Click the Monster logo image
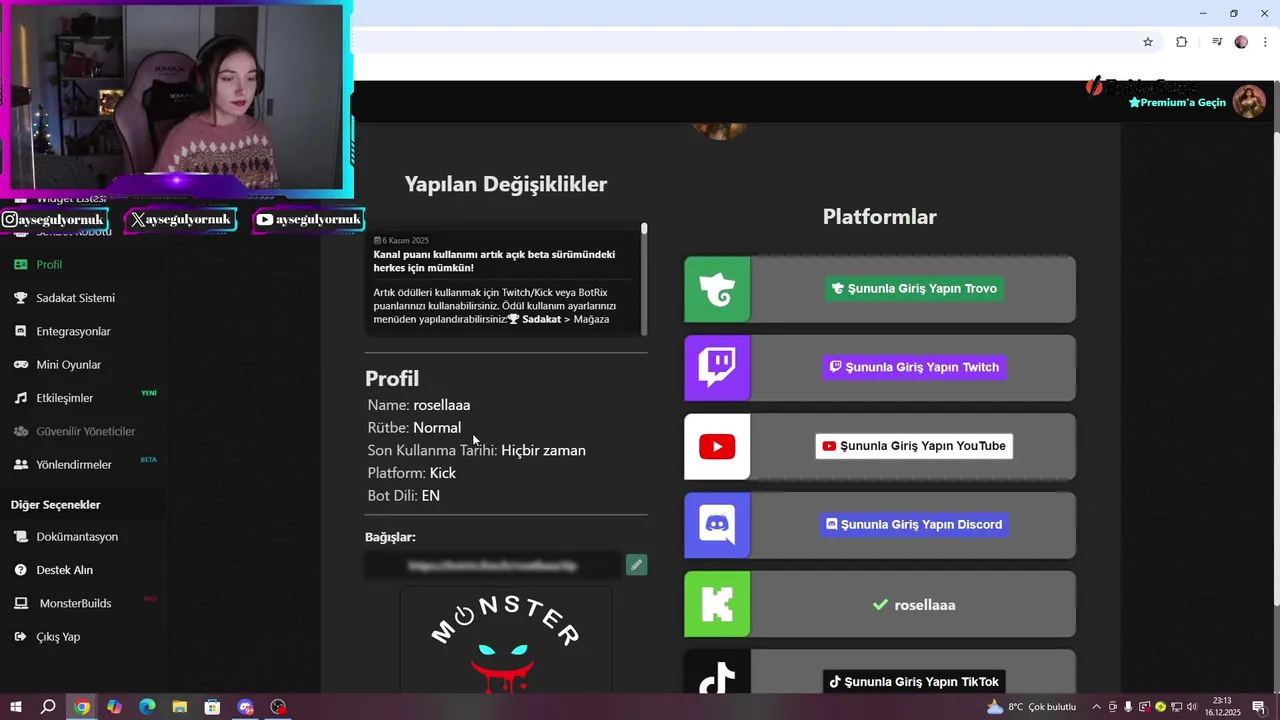 tap(505, 641)
